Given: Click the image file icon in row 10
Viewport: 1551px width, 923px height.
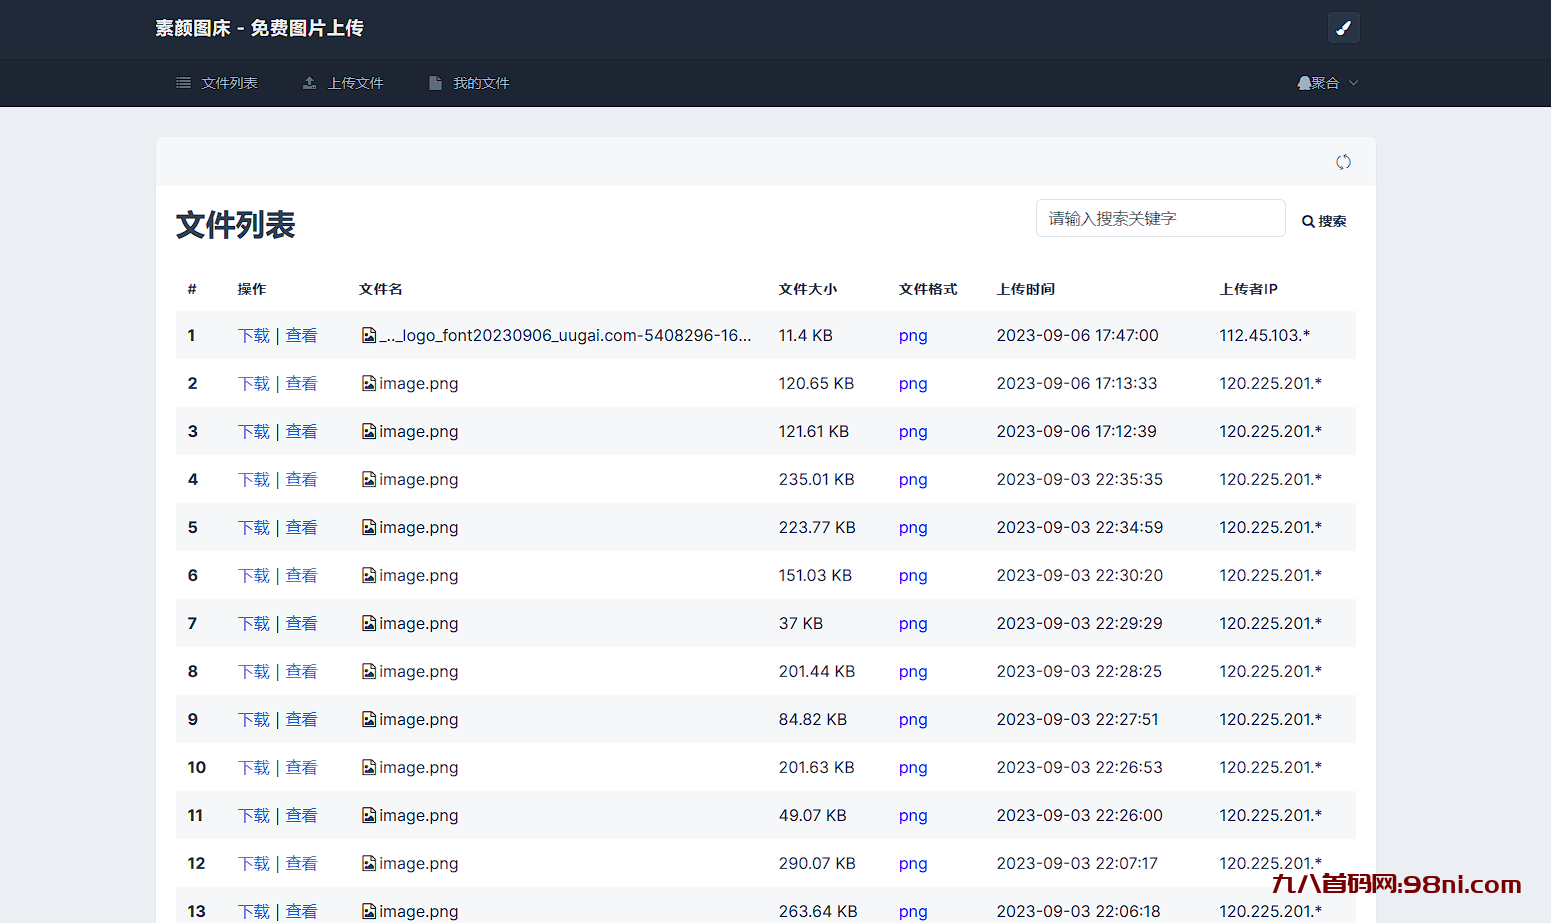Looking at the screenshot, I should coord(369,768).
